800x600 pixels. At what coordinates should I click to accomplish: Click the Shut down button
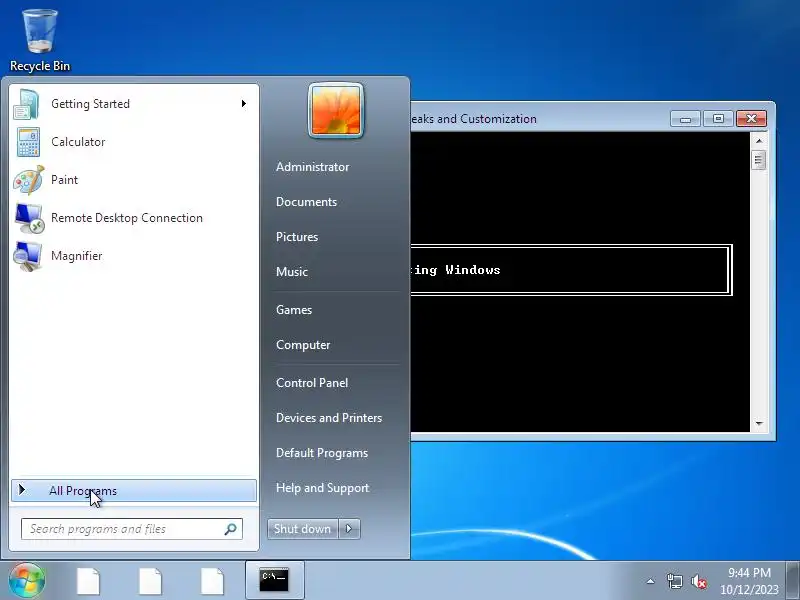click(x=303, y=529)
